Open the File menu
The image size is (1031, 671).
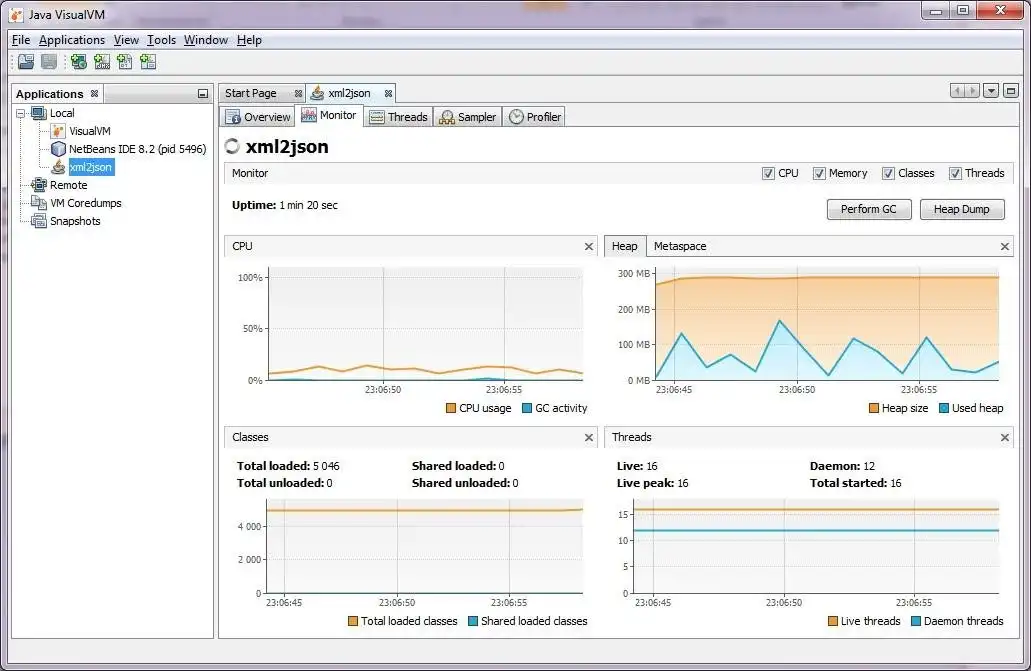tap(21, 40)
